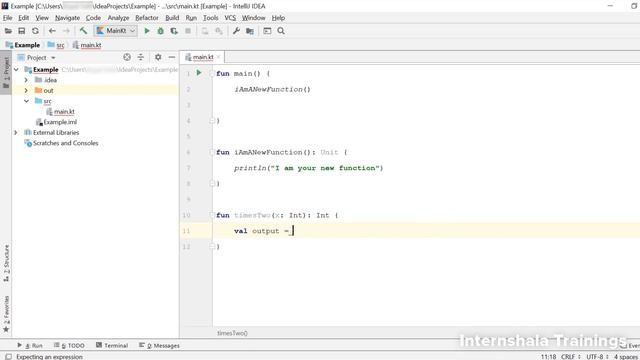
Task: Click the Save All toolbar icon
Action: point(22,31)
